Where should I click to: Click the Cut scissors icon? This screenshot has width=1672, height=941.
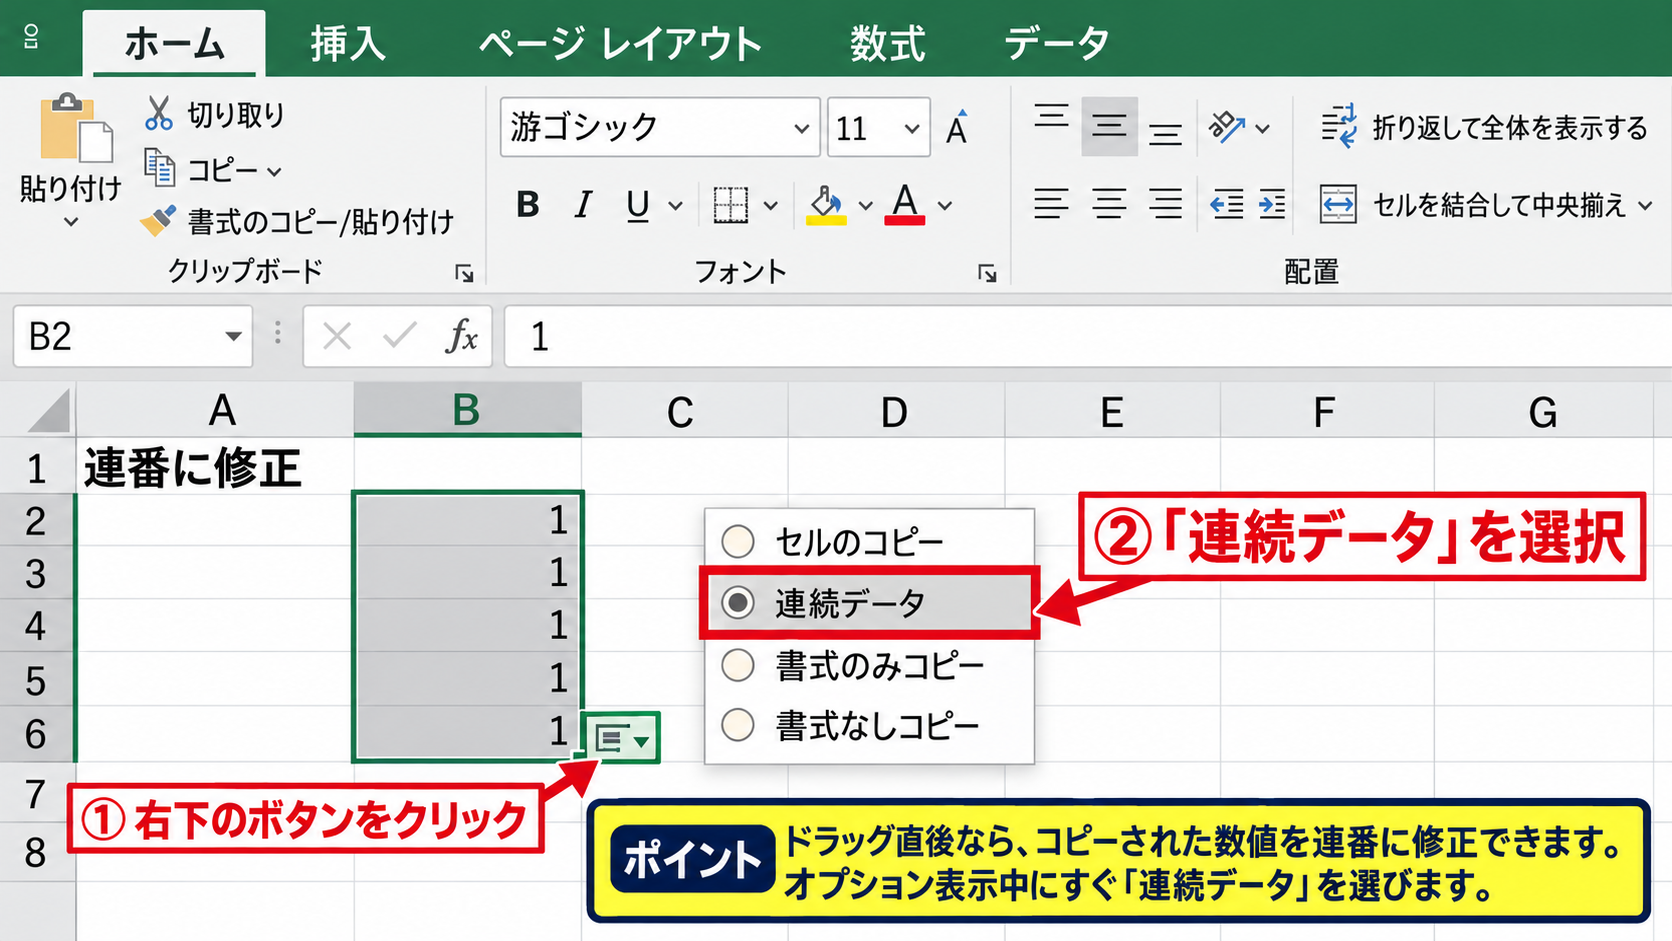[158, 113]
